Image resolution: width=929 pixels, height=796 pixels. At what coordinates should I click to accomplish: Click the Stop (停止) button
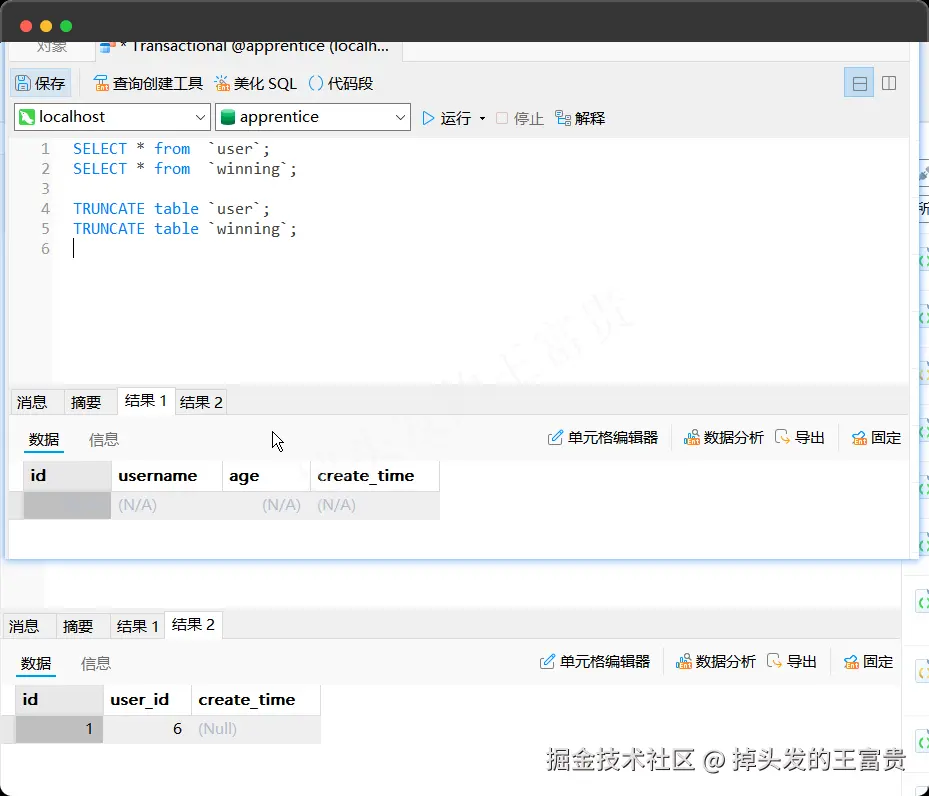click(520, 118)
